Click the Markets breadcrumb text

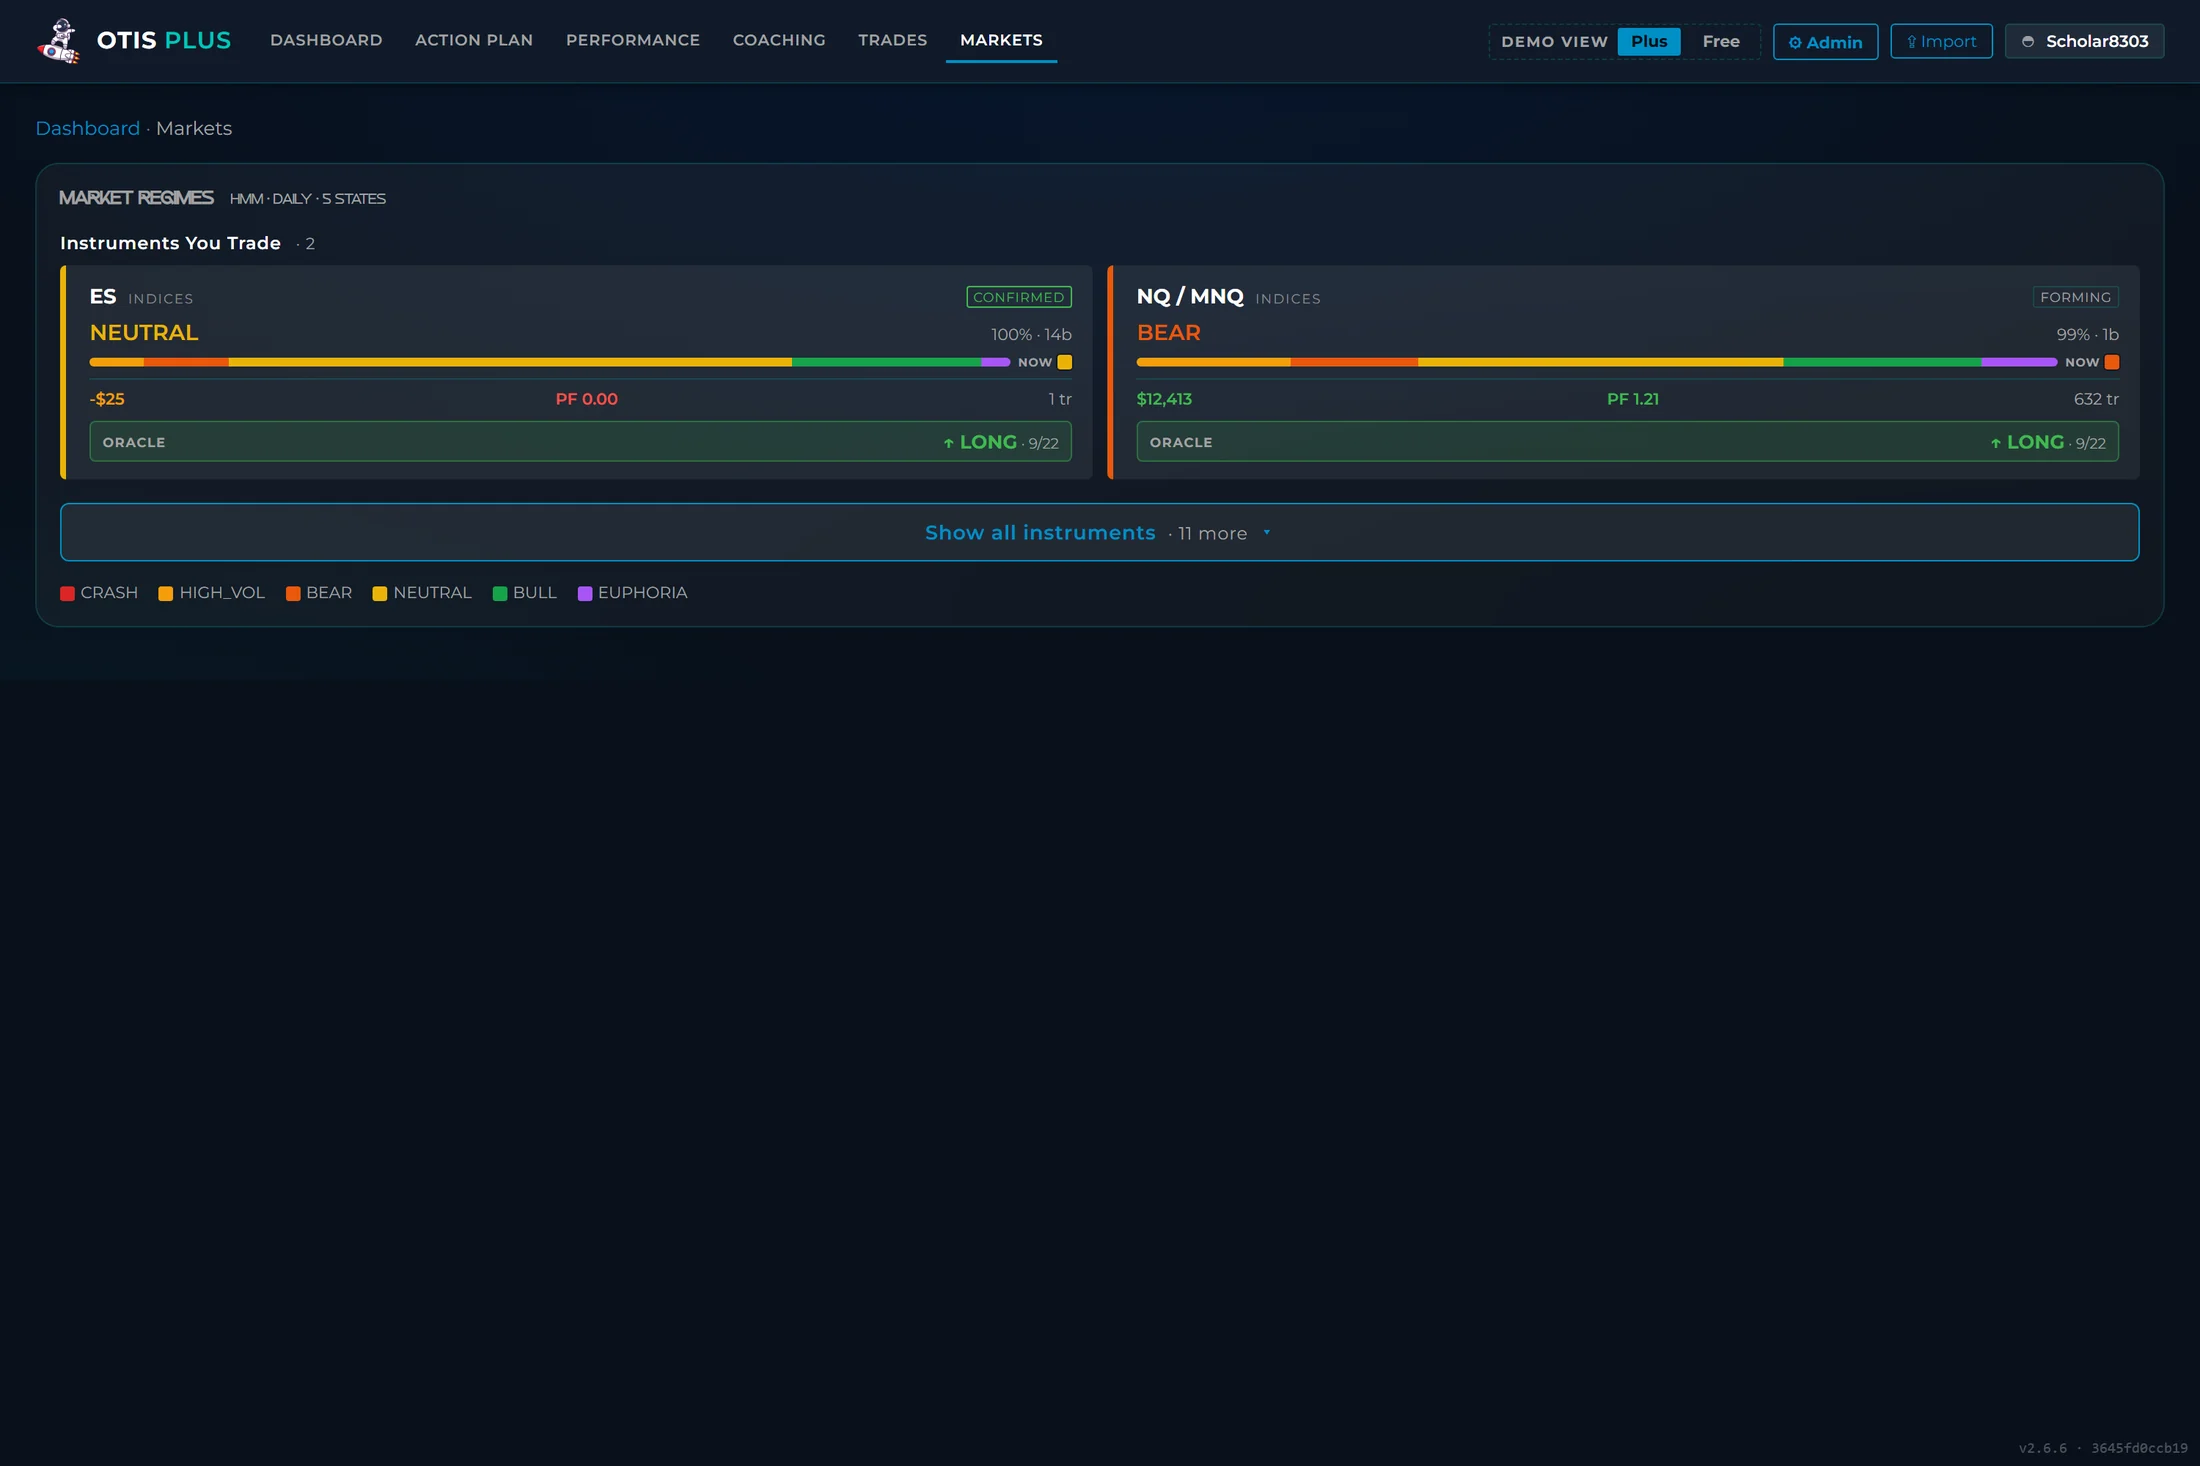[194, 128]
